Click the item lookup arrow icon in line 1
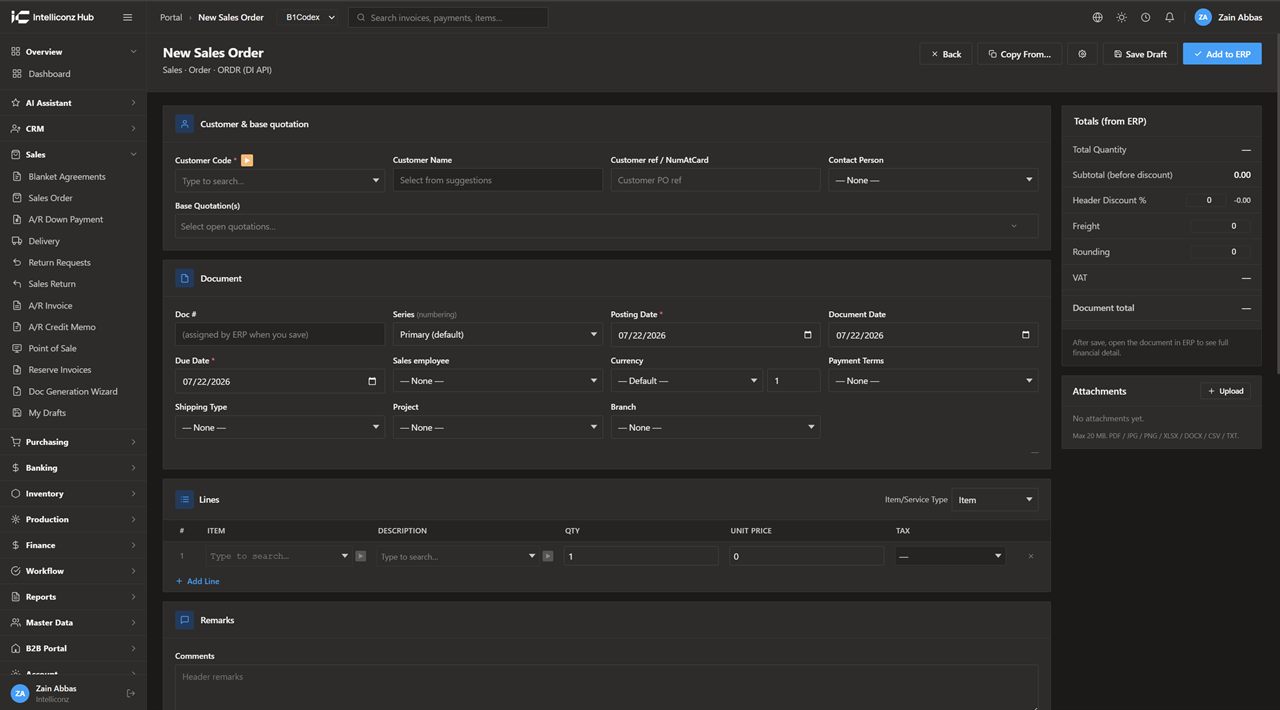This screenshot has height=710, width=1280. coord(360,556)
